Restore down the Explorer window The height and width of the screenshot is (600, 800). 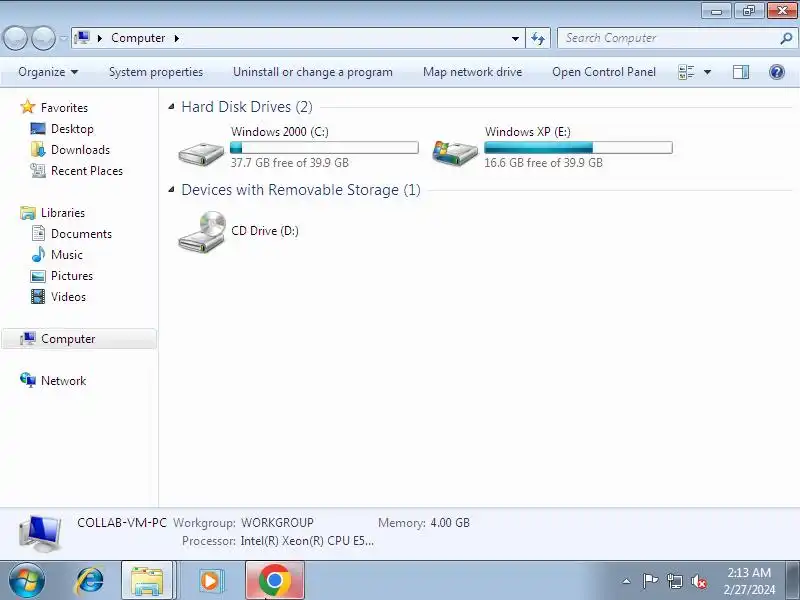coord(749,10)
